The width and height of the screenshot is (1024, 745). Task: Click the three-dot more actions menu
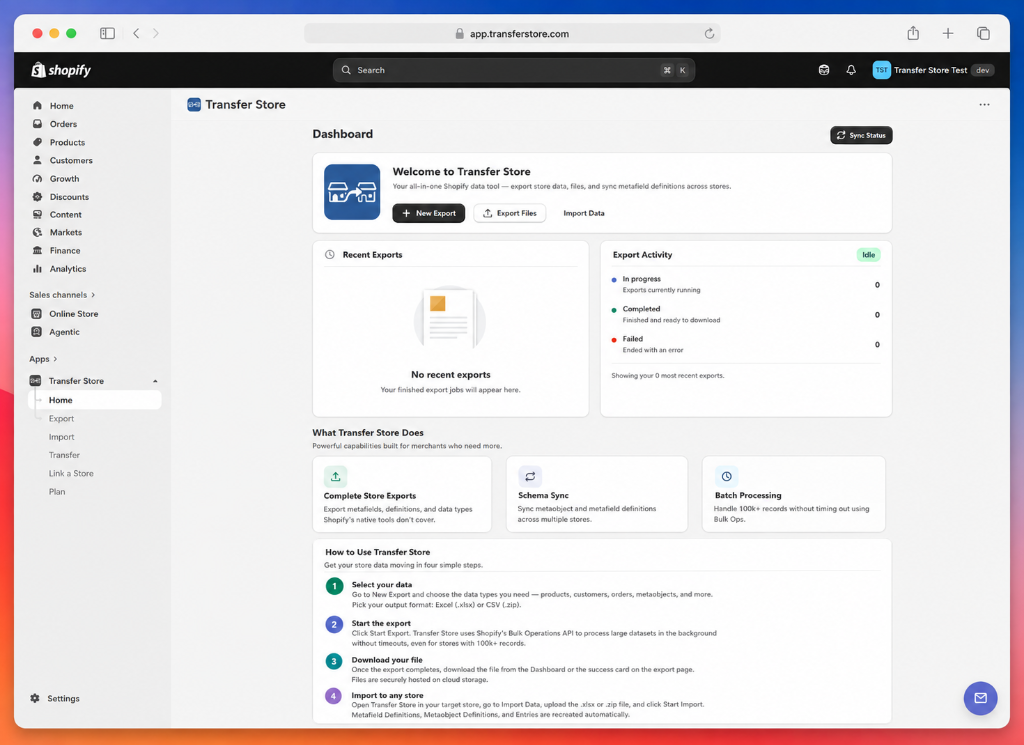pyautogui.click(x=984, y=104)
